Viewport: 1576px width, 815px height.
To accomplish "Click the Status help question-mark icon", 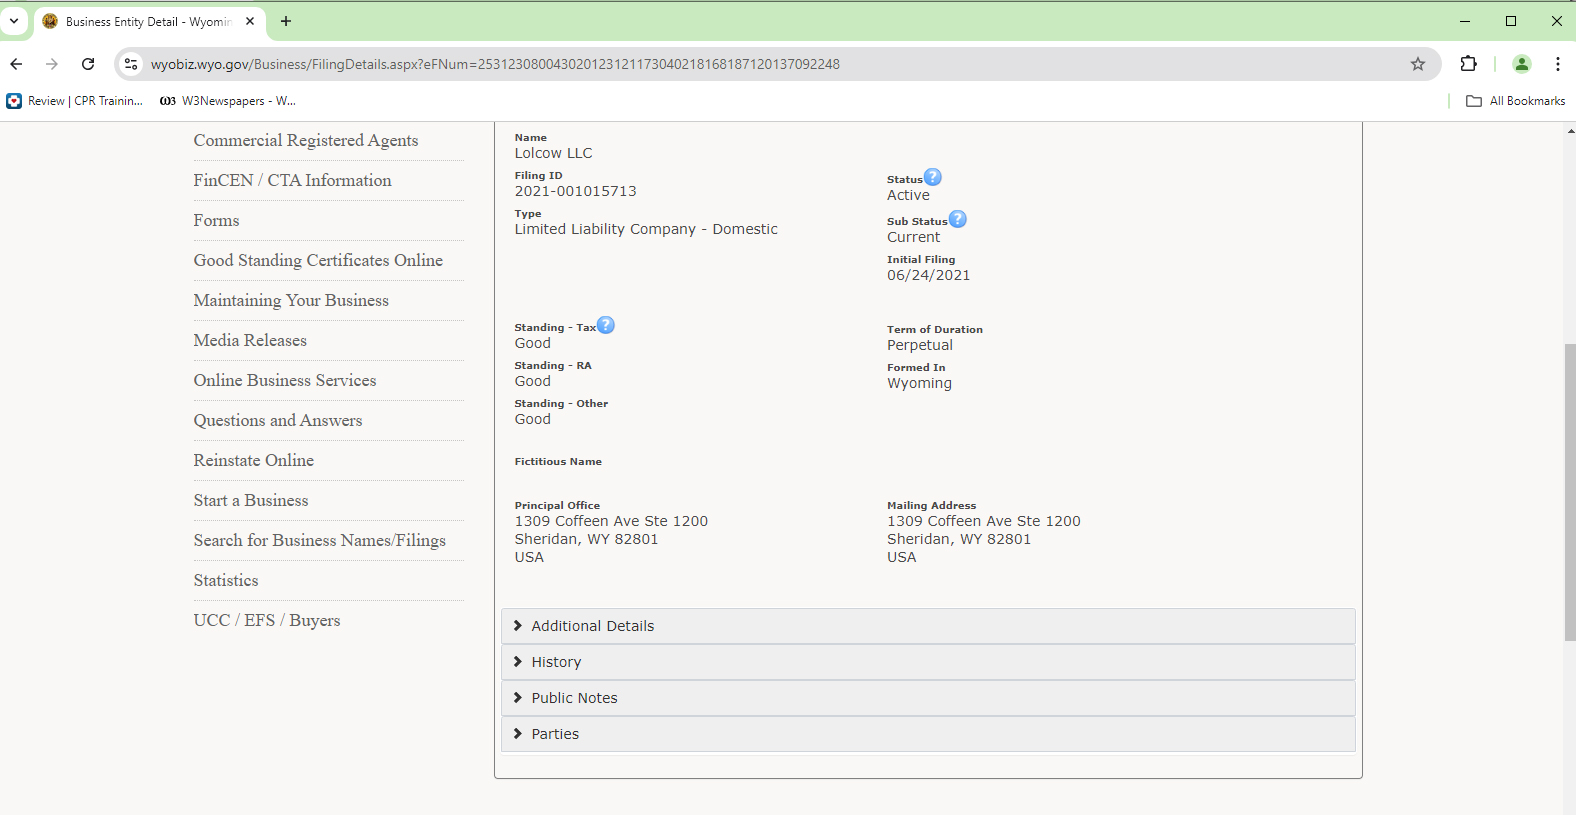I will 932,177.
